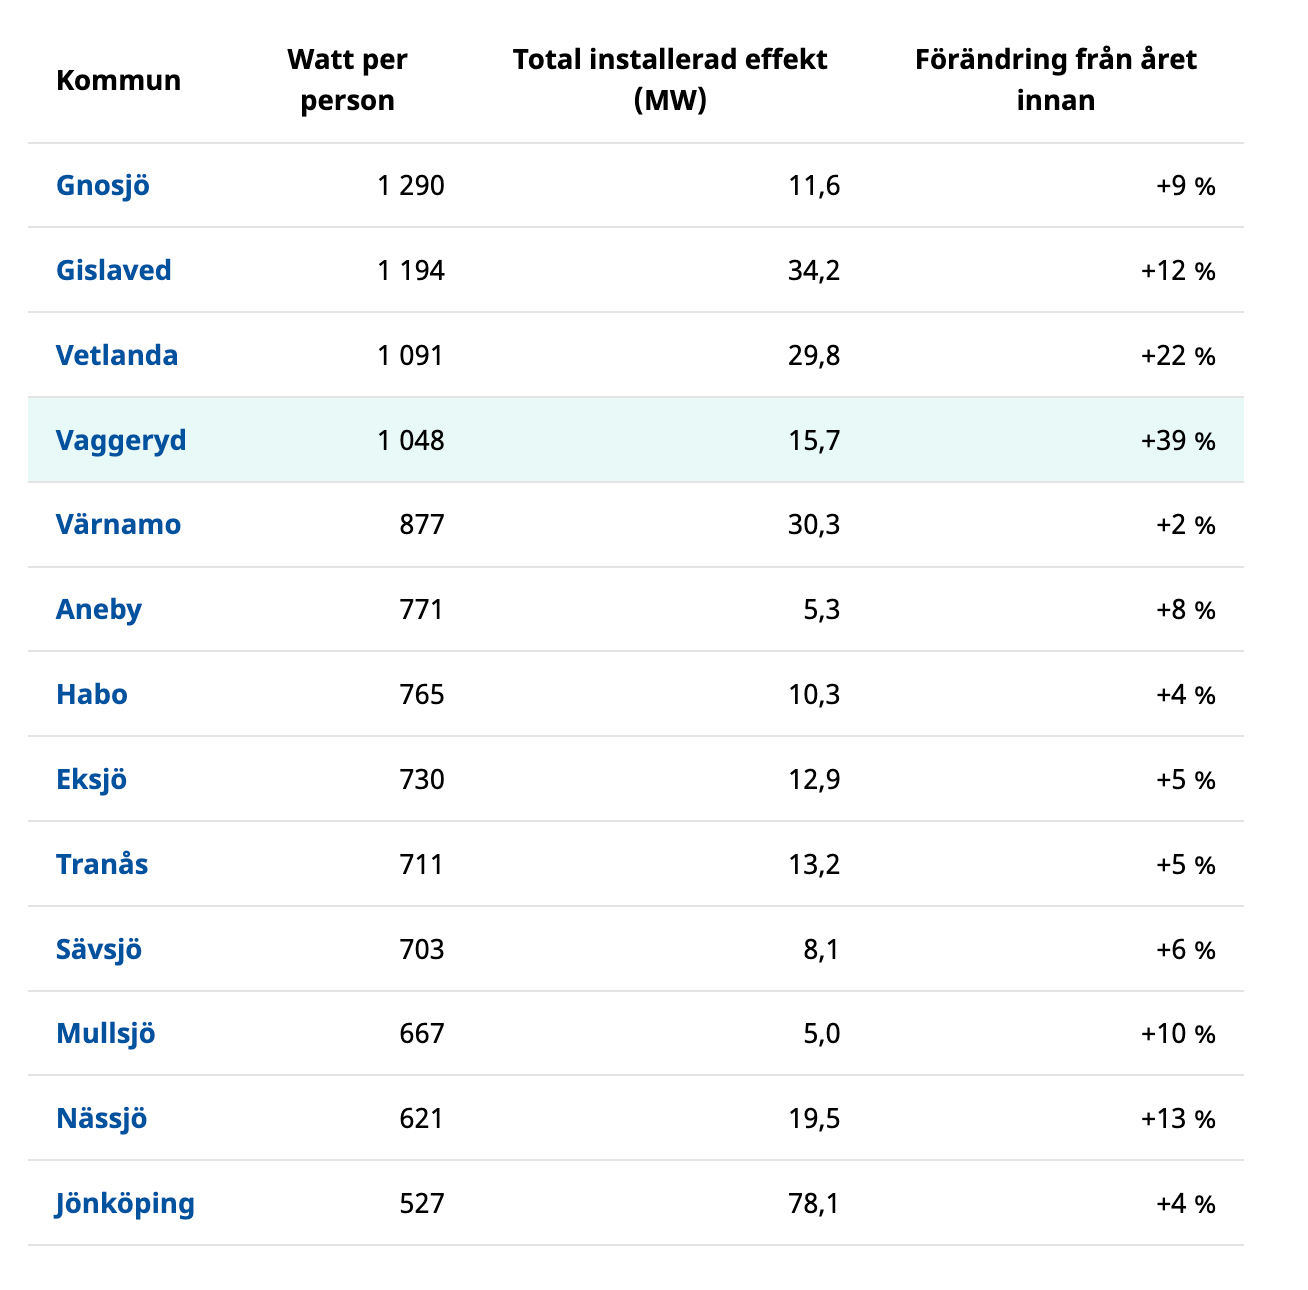Click the Gislaved link
1308x1290 pixels.
[114, 271]
